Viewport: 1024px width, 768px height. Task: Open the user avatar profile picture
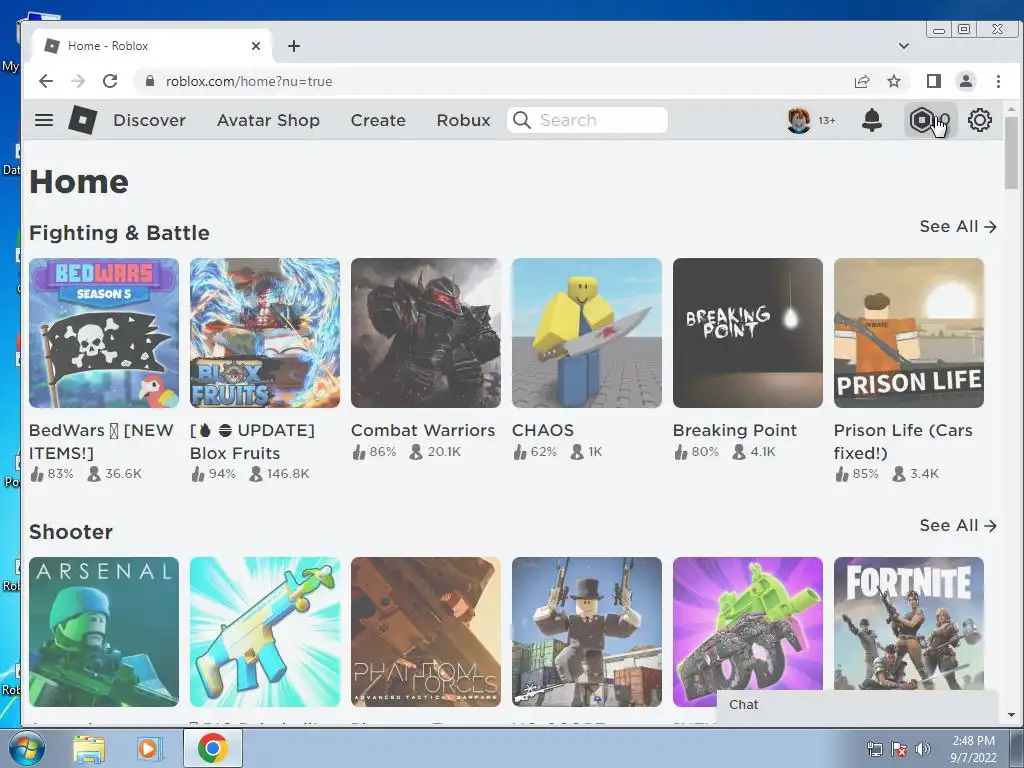point(798,120)
